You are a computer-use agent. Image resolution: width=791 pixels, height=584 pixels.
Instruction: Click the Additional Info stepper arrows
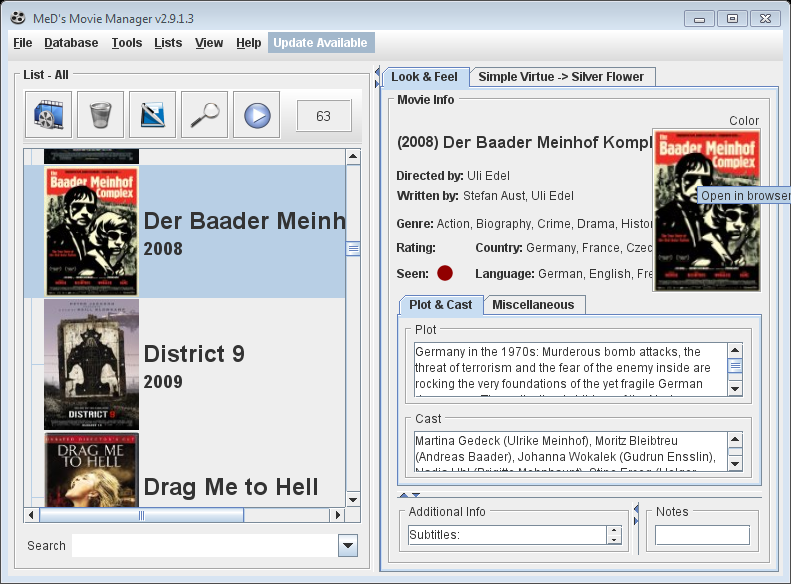tap(613, 535)
